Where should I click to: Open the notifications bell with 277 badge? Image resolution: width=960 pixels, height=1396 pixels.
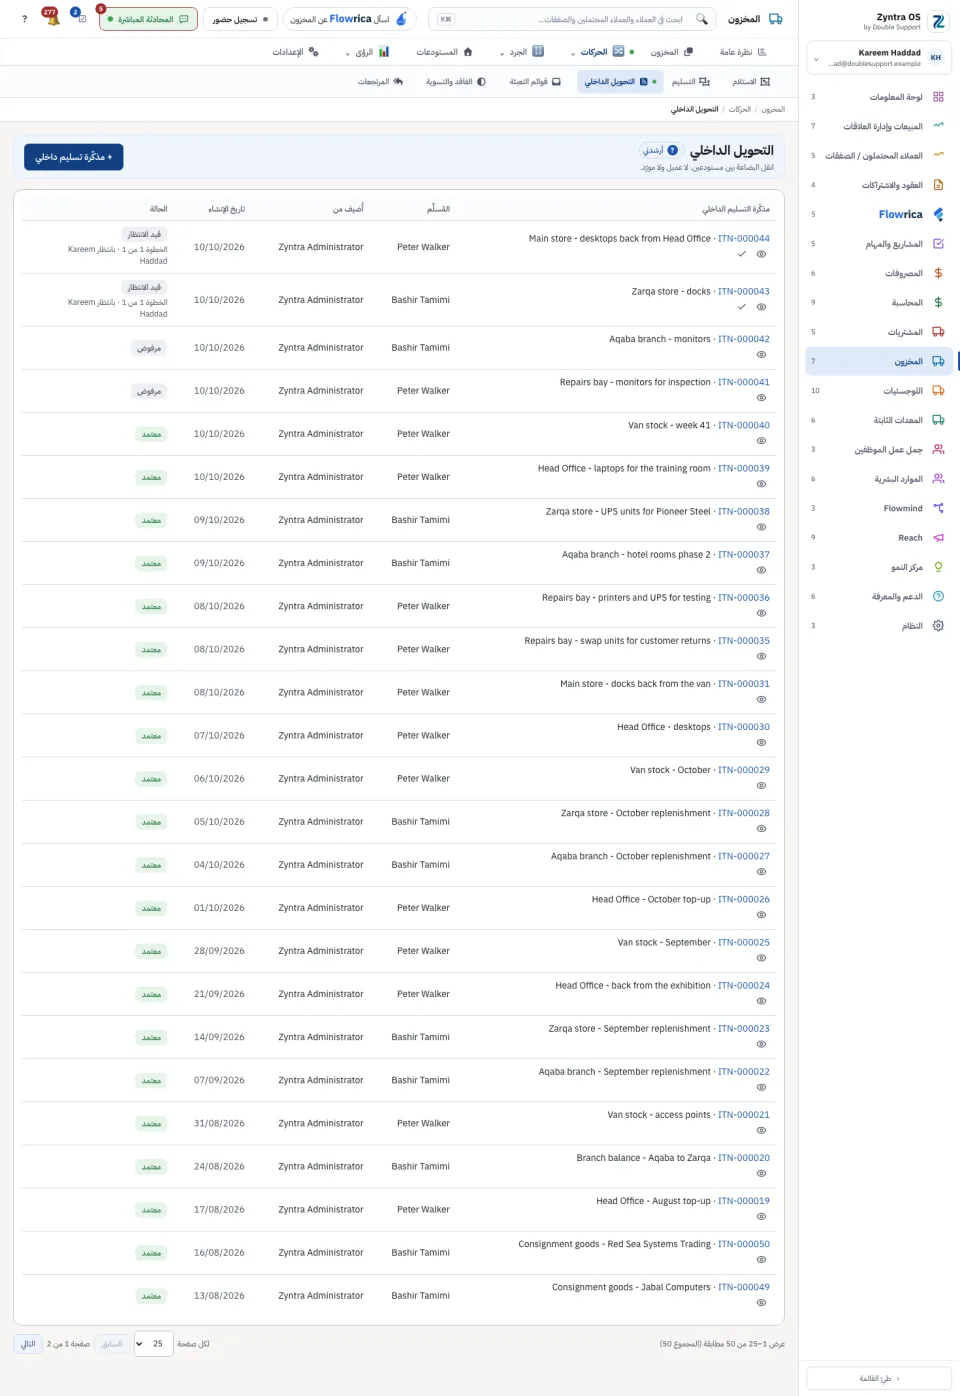pyautogui.click(x=51, y=18)
